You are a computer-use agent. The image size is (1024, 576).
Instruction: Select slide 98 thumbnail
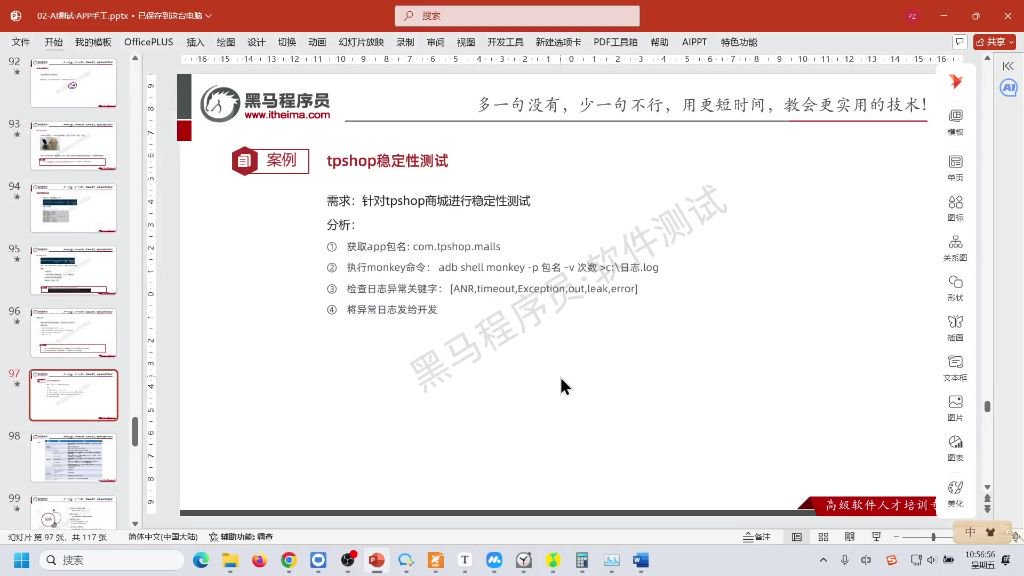[73, 457]
